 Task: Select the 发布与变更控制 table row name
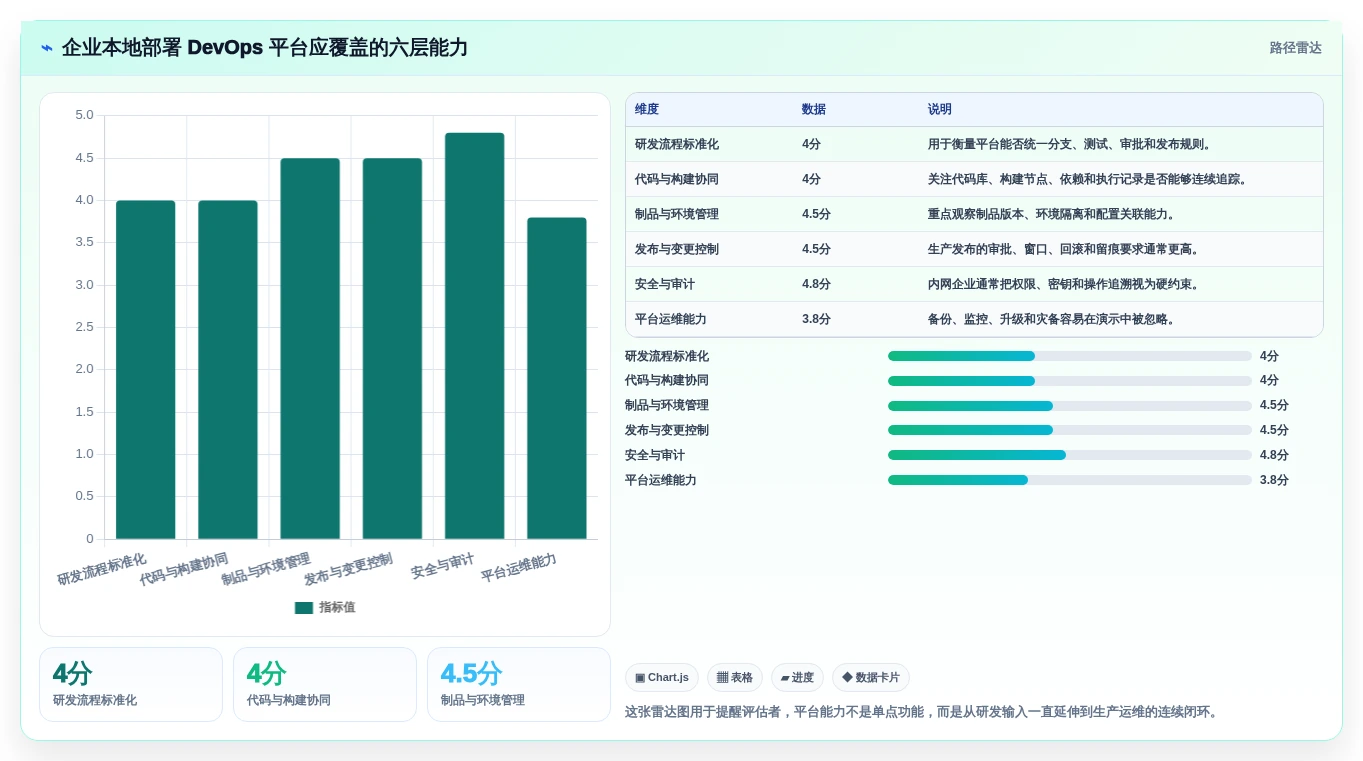tap(677, 250)
